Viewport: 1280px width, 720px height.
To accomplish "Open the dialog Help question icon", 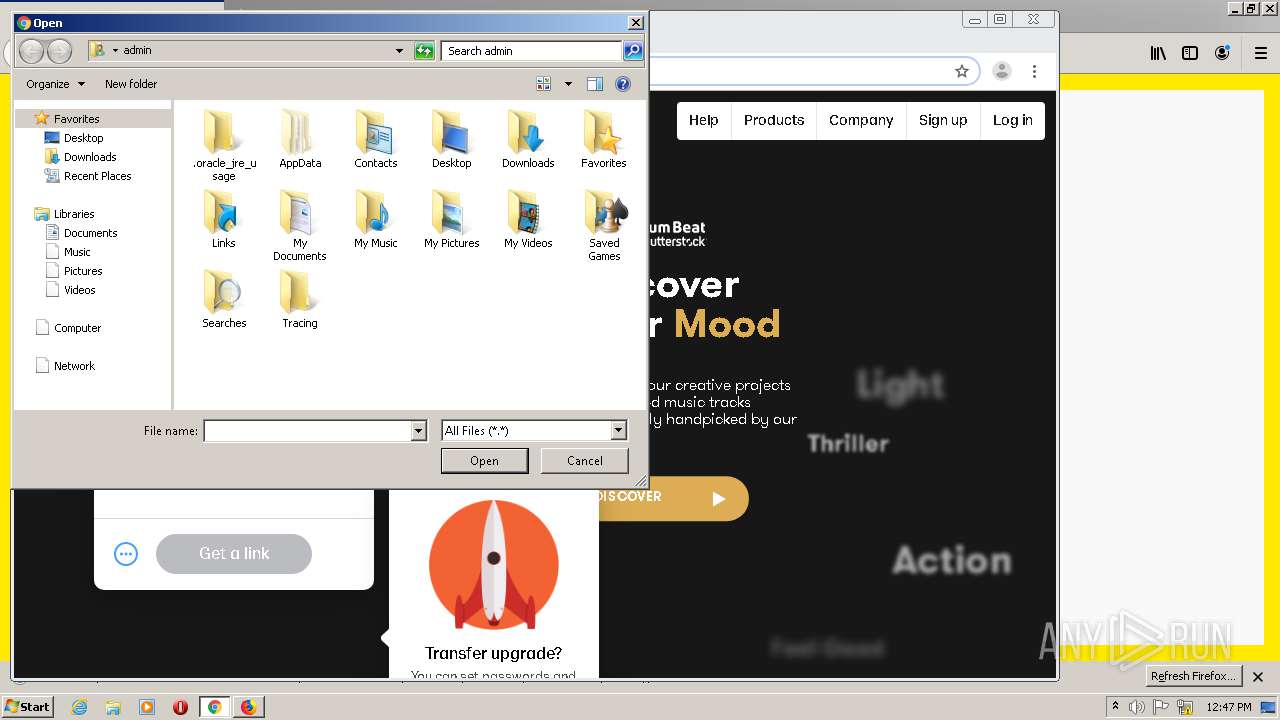I will tap(623, 84).
